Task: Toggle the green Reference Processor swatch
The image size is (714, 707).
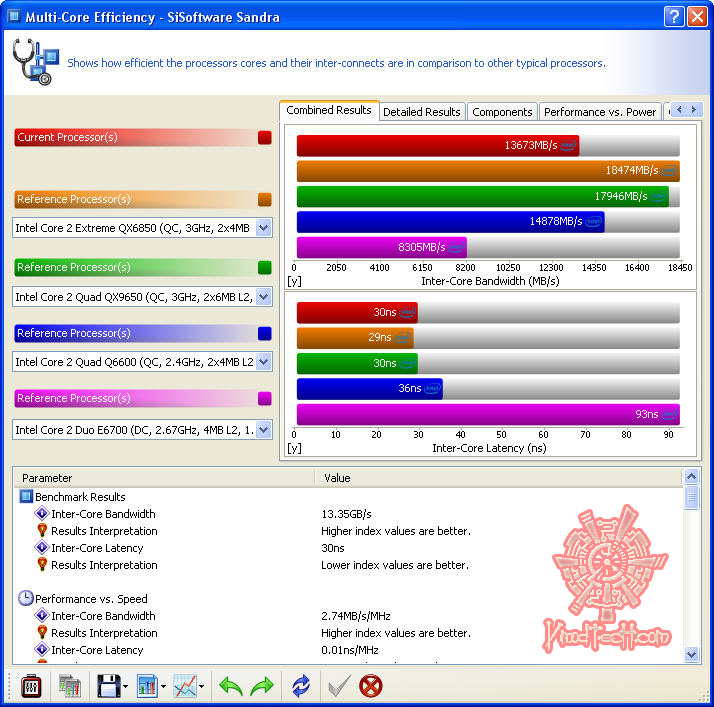Action: 265,267
